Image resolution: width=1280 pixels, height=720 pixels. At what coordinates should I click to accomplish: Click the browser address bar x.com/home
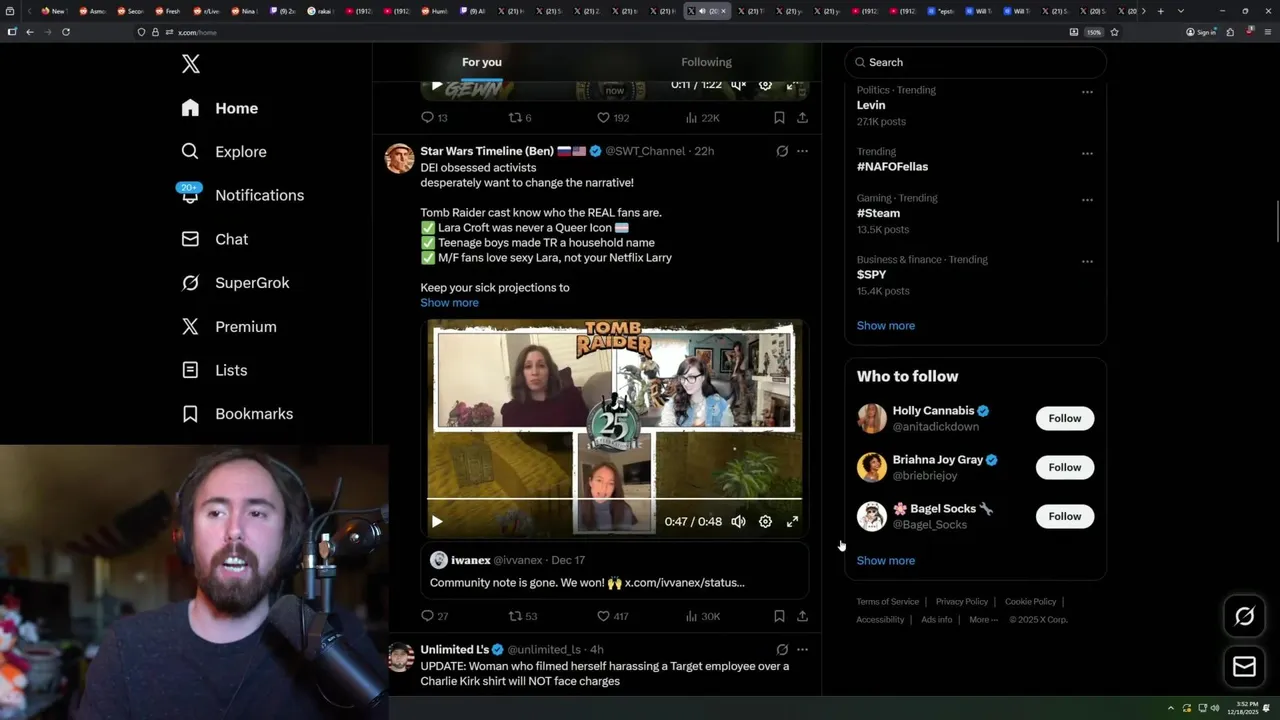(600, 32)
